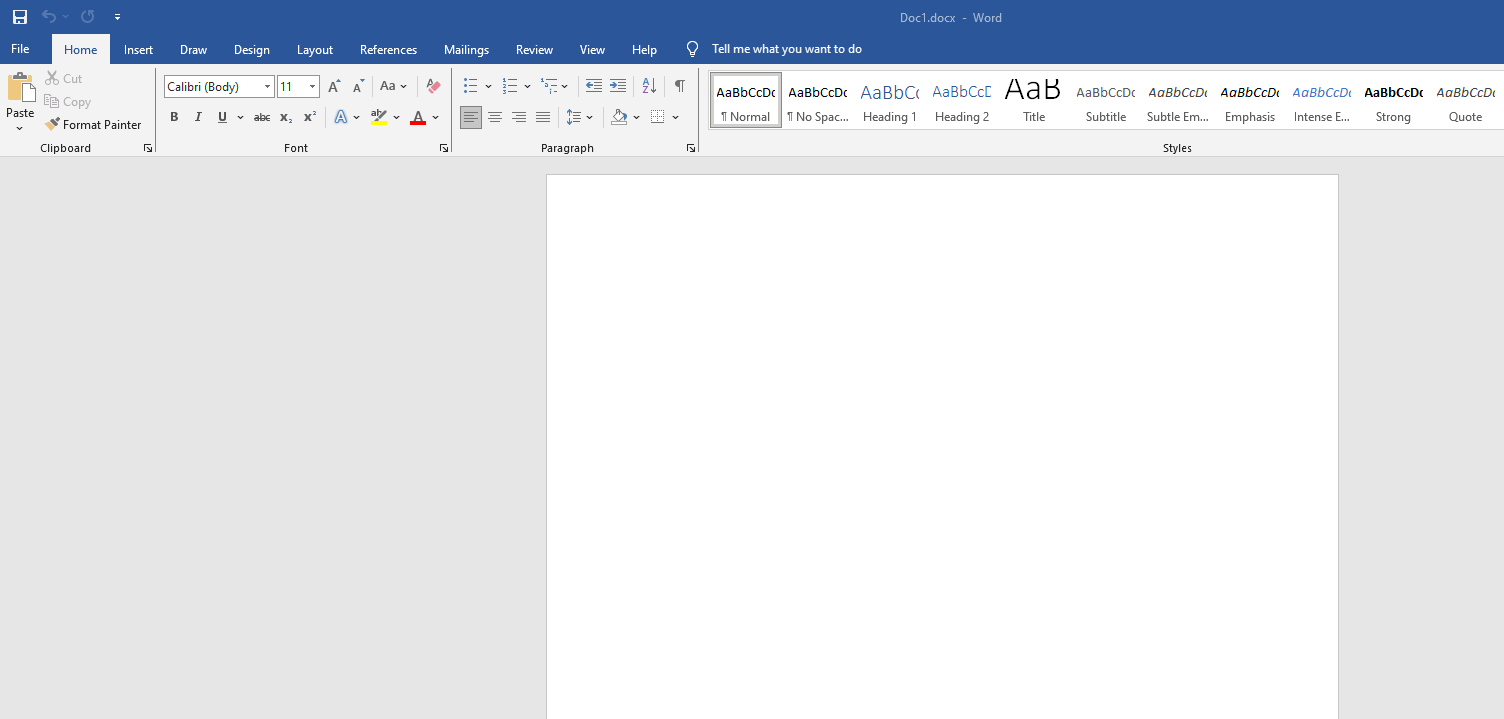The image size is (1504, 719).
Task: Click Align Right icon
Action: click(519, 117)
